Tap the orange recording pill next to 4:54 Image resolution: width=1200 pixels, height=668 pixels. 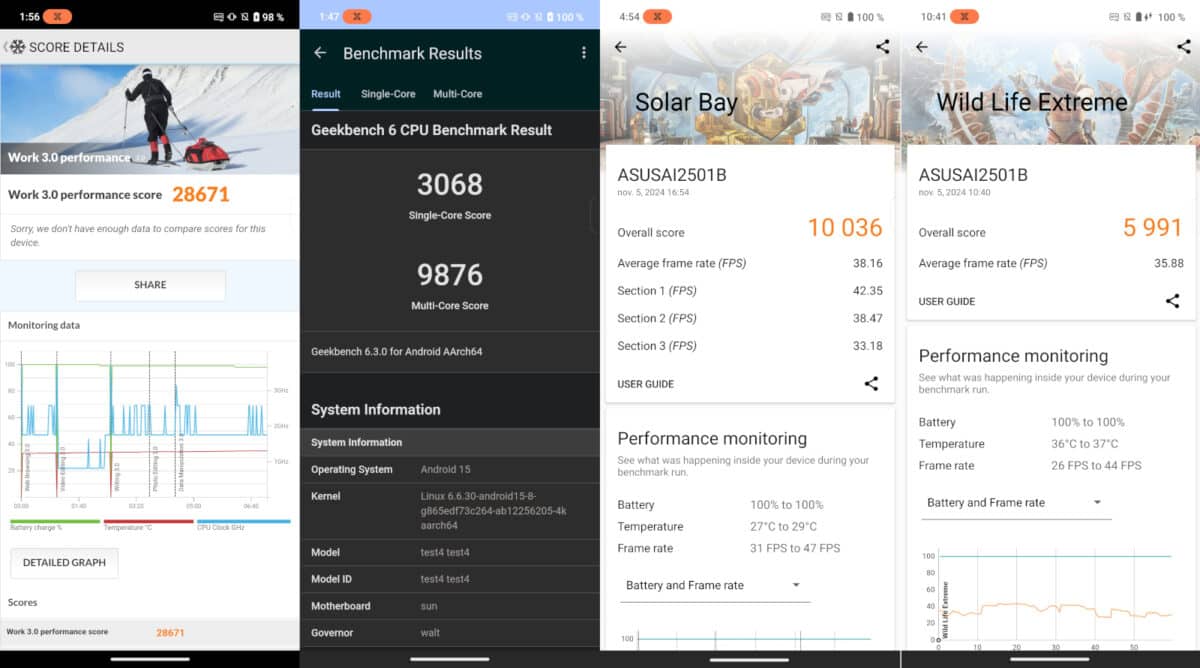658,17
